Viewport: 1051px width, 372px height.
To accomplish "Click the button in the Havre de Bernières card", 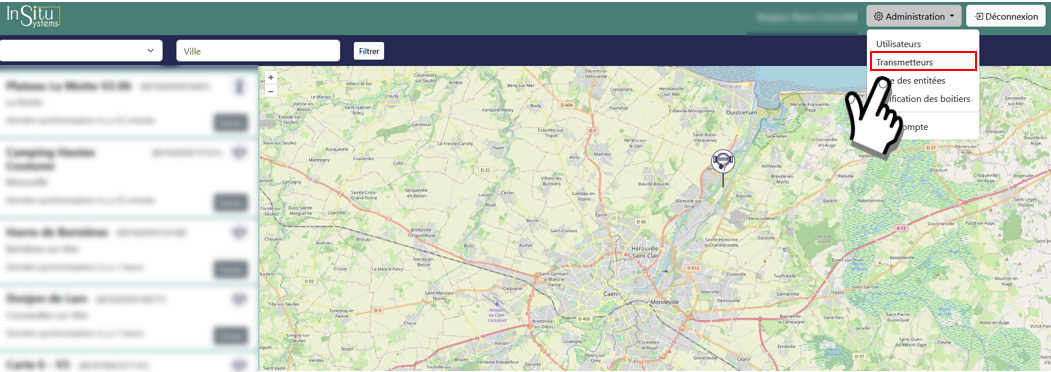I will tap(231, 269).
